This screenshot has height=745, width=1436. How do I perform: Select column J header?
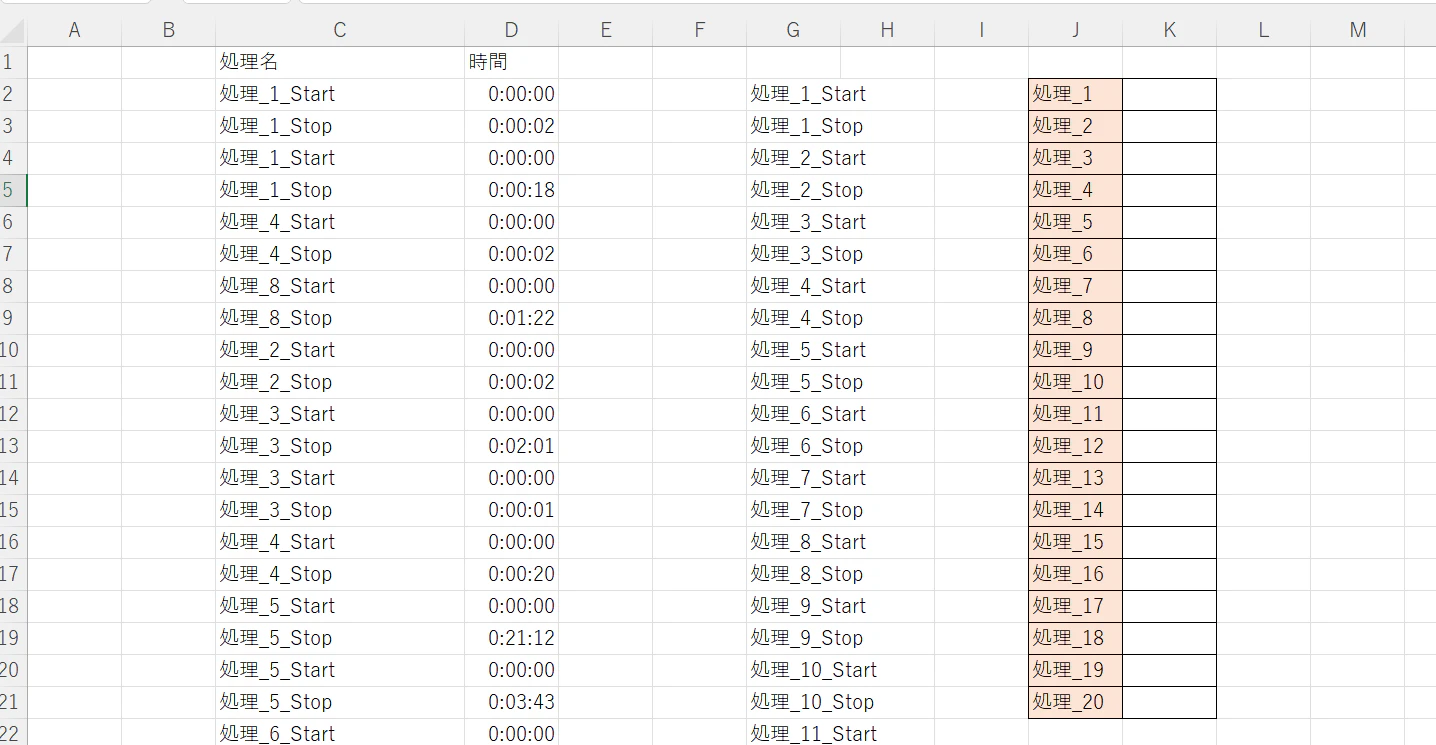[x=1075, y=30]
